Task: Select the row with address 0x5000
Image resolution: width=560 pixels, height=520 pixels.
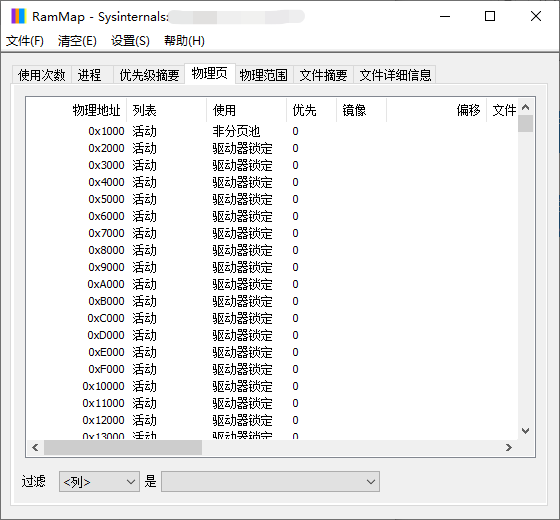Action: coord(271,199)
